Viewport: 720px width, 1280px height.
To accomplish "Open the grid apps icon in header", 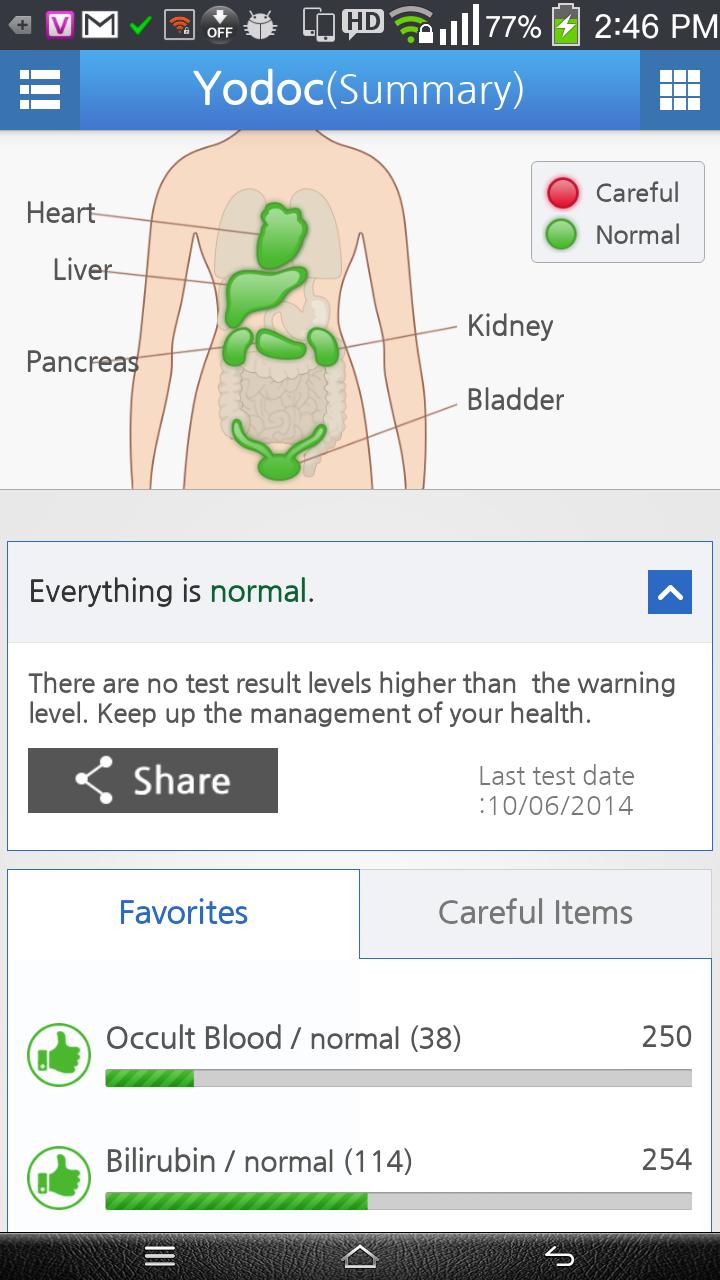I will point(680,90).
